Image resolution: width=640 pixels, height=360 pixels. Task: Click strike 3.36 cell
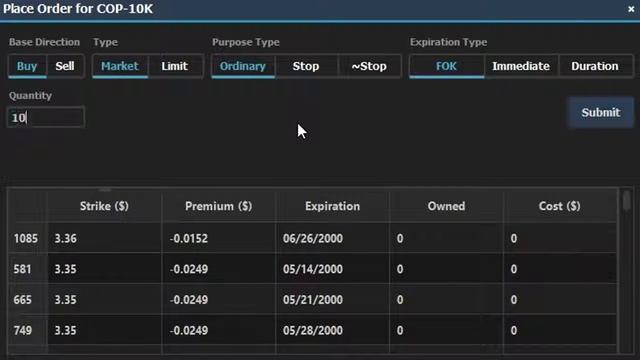(x=104, y=238)
